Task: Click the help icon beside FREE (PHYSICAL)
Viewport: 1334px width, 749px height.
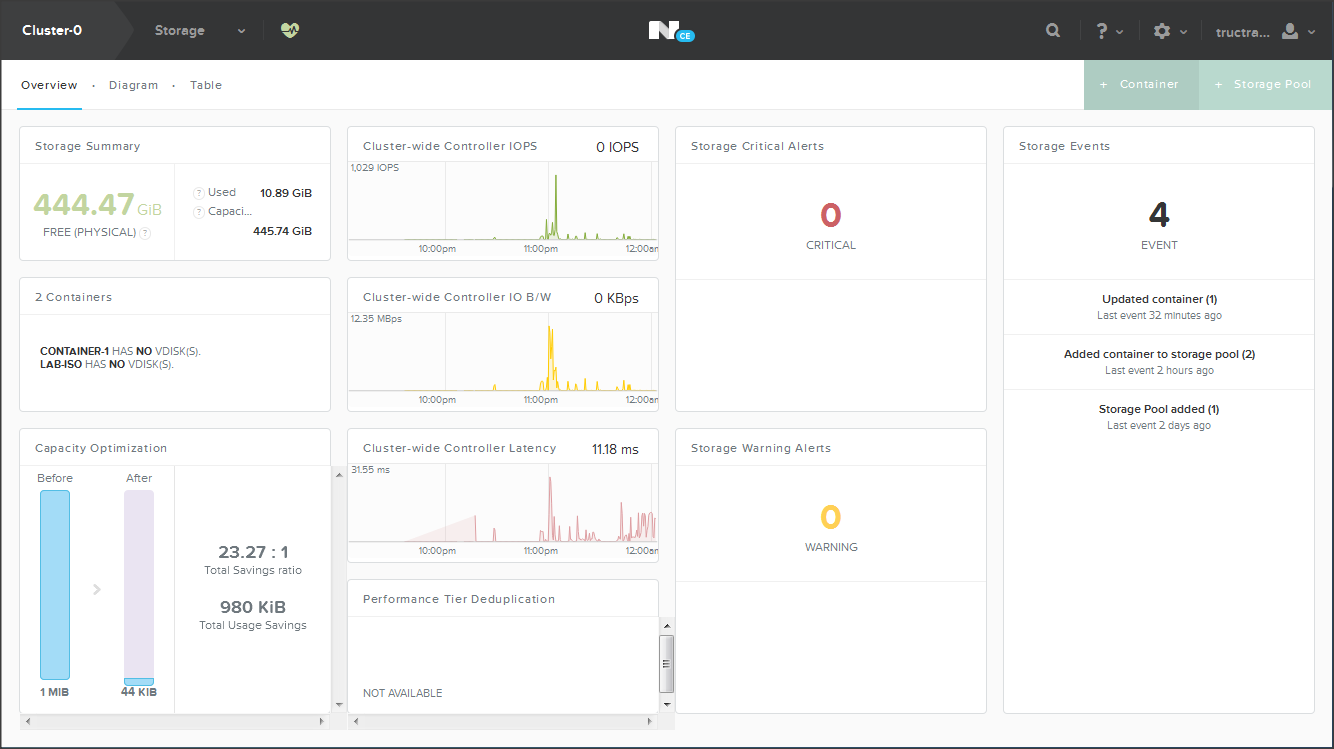Action: [145, 233]
